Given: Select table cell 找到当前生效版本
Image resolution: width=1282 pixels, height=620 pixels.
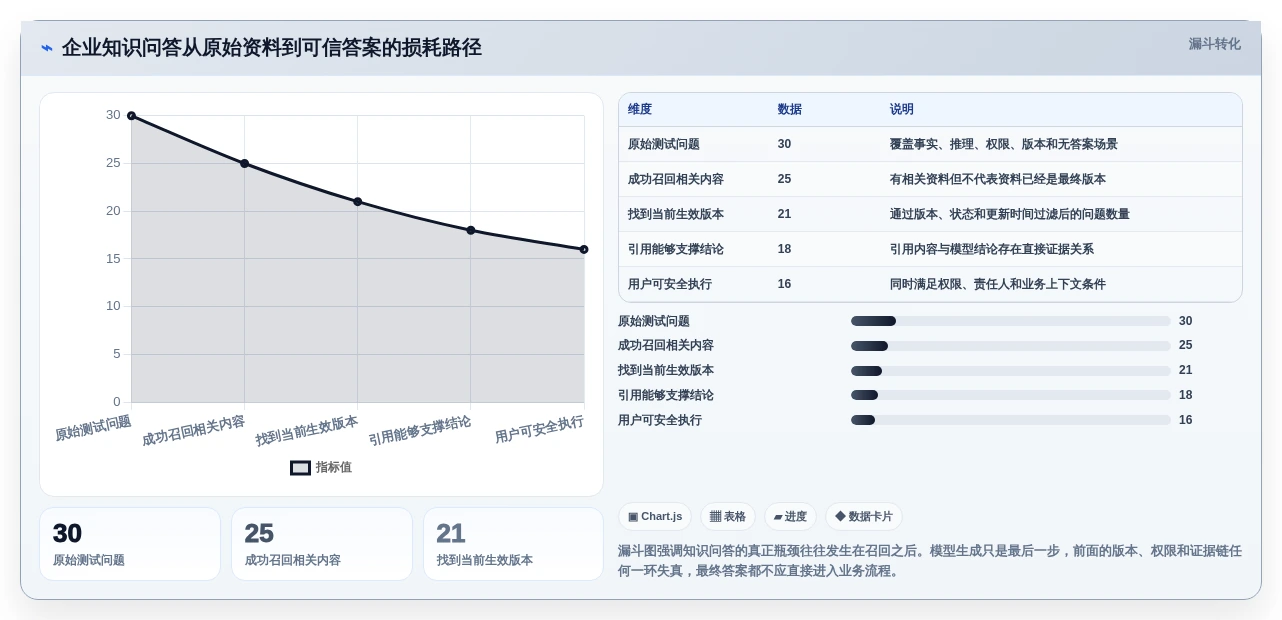Looking at the screenshot, I should (676, 214).
